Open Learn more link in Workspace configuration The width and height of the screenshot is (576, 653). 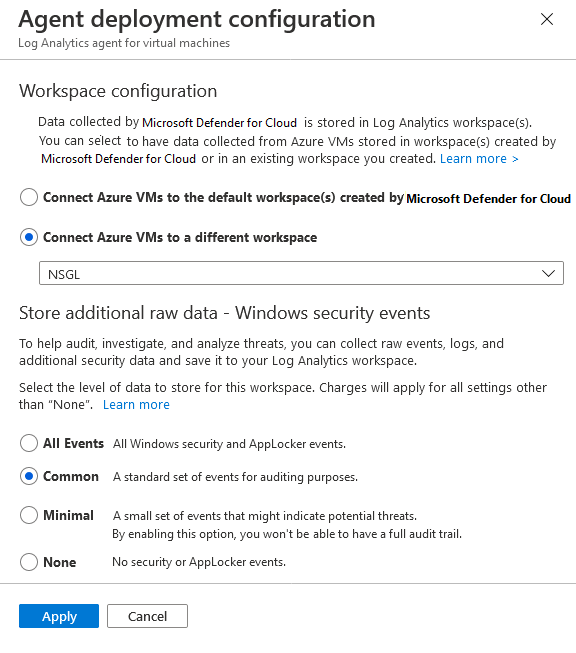pyautogui.click(x=479, y=159)
